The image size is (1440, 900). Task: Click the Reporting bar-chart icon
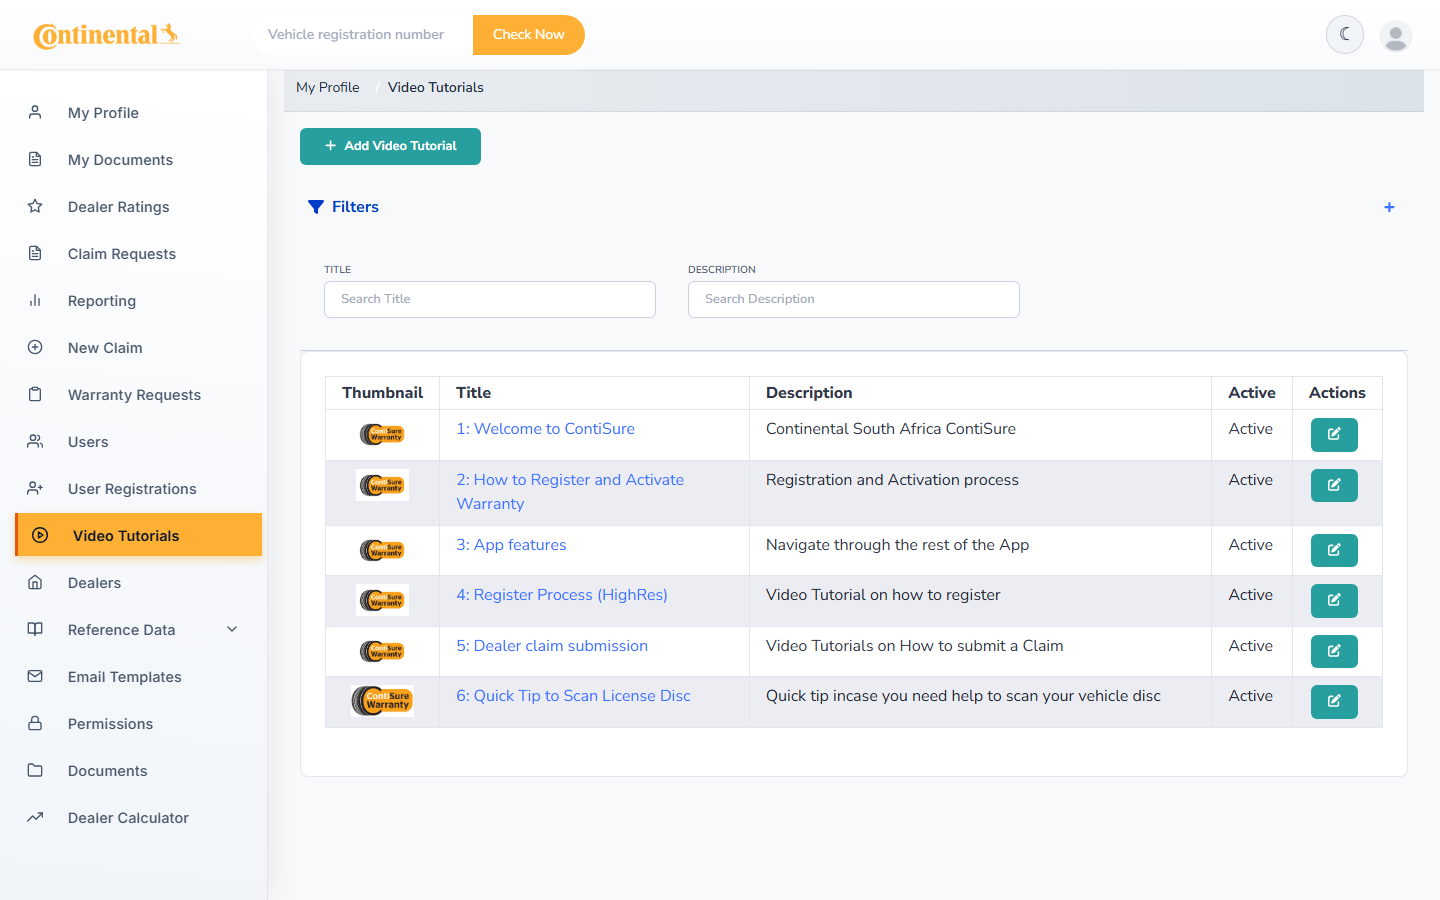click(35, 300)
